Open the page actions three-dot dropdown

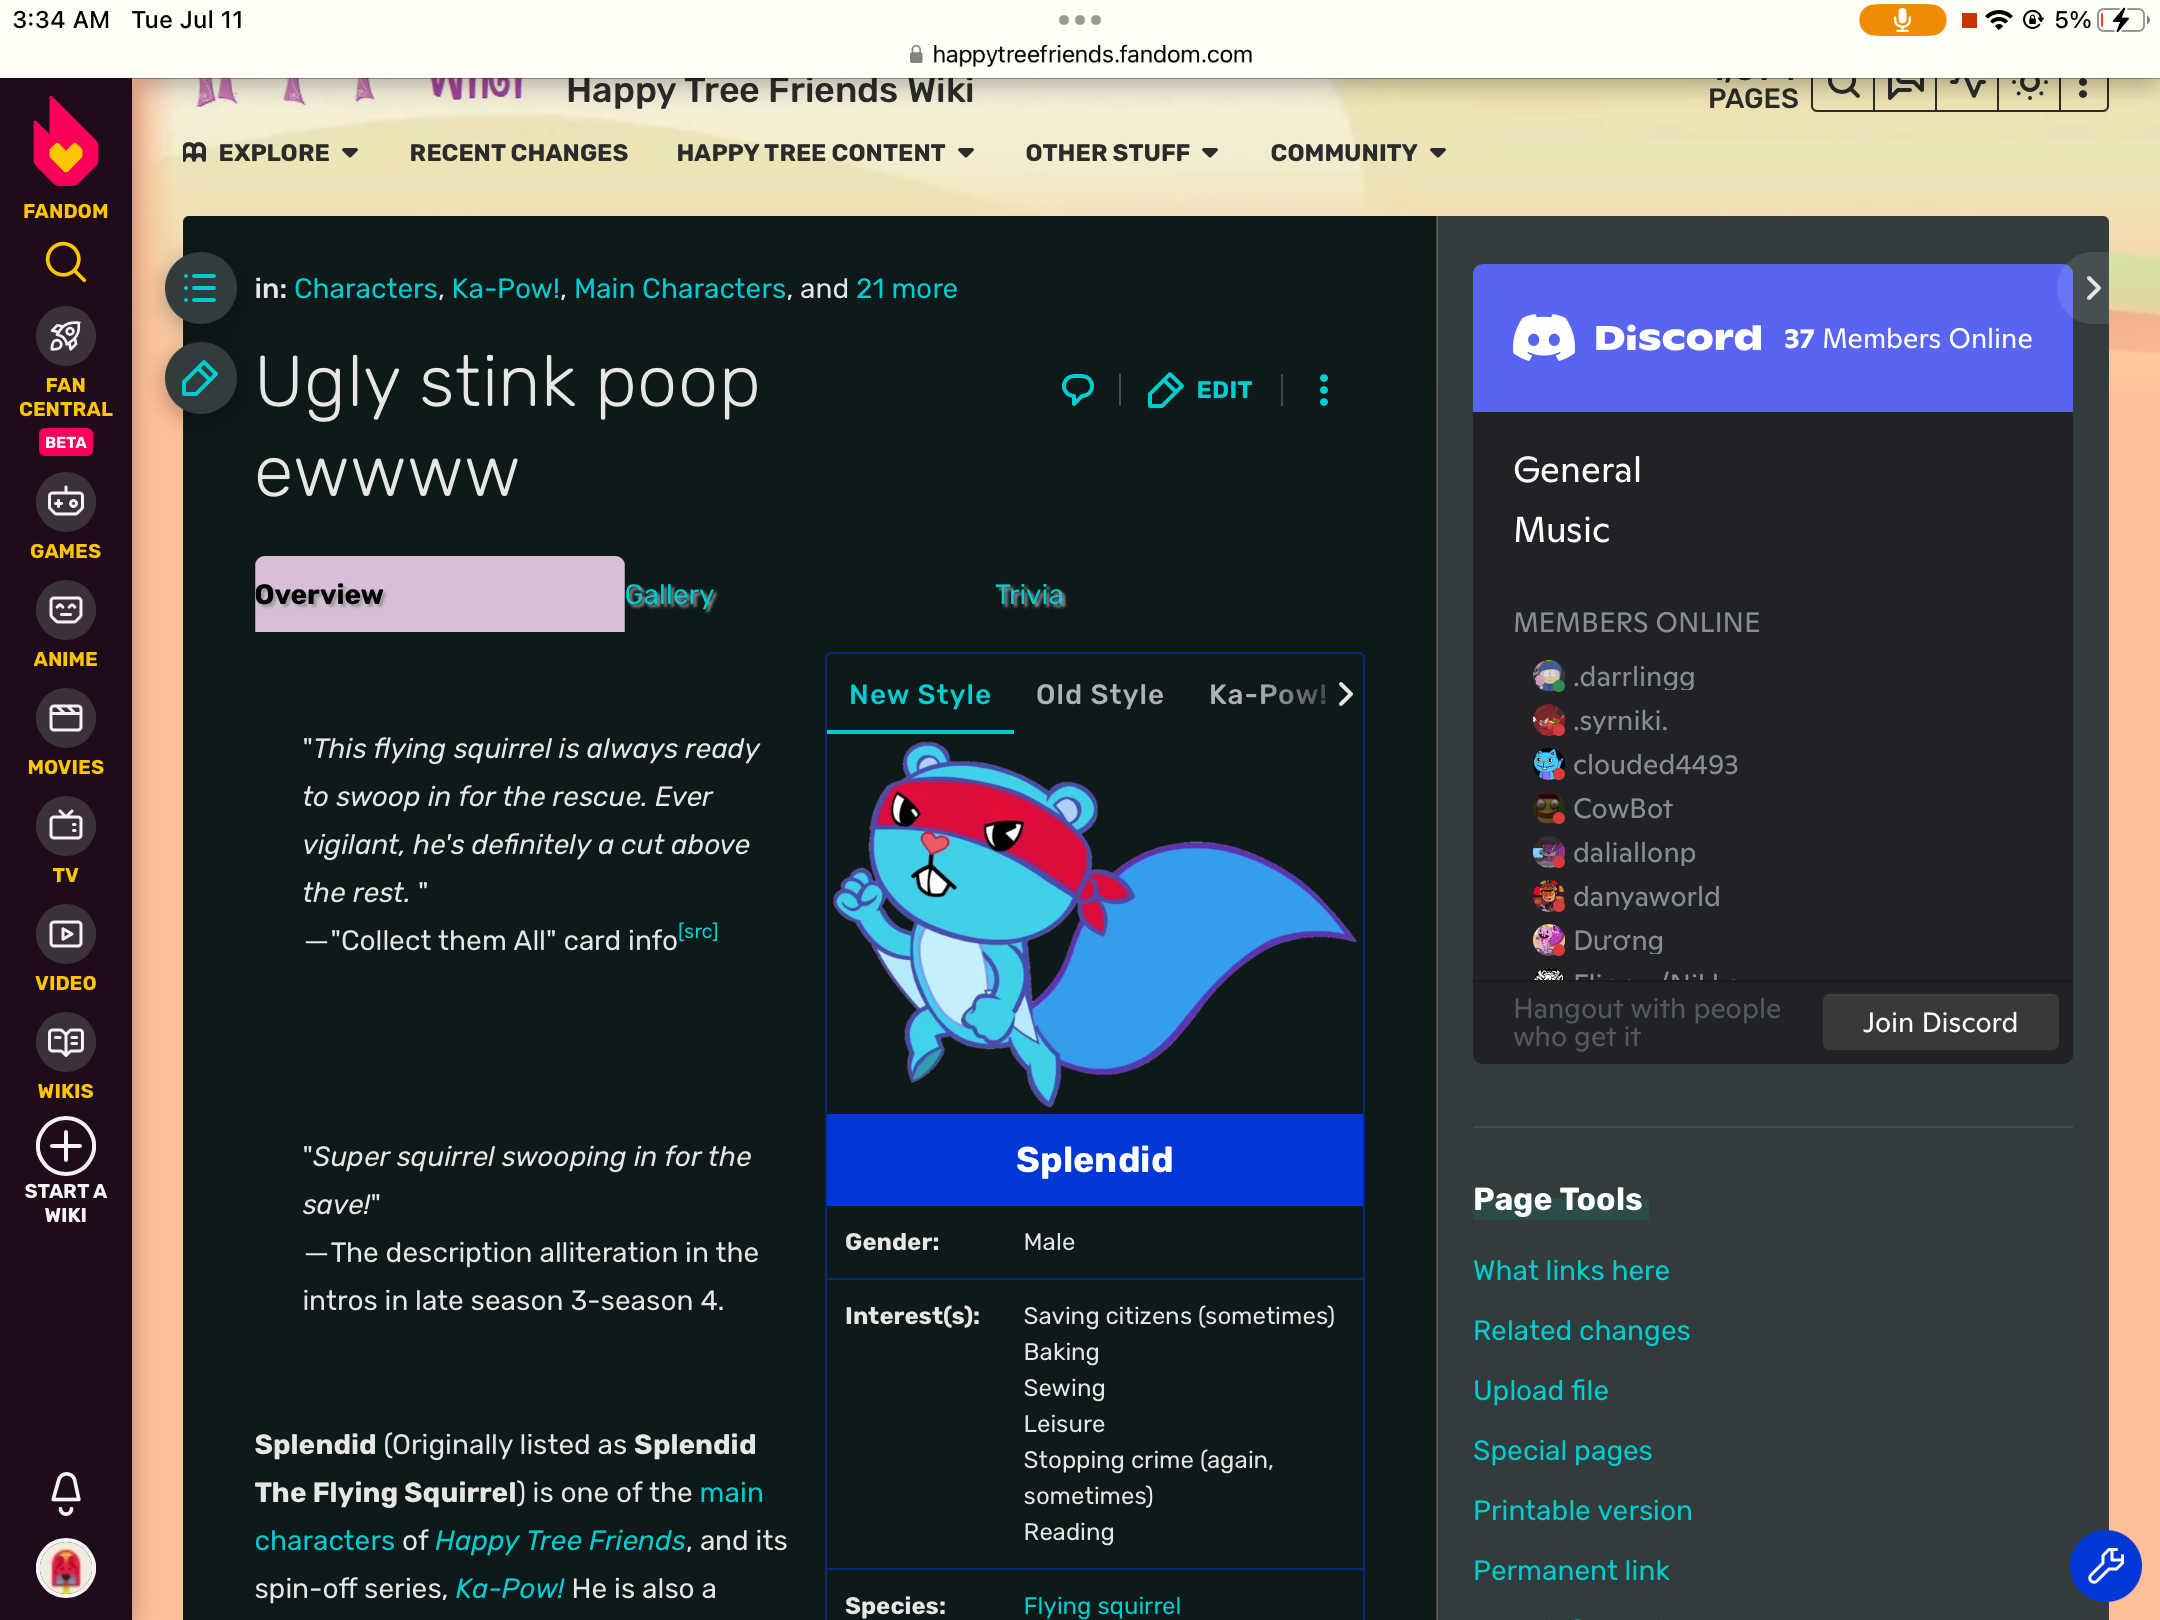coord(1324,390)
